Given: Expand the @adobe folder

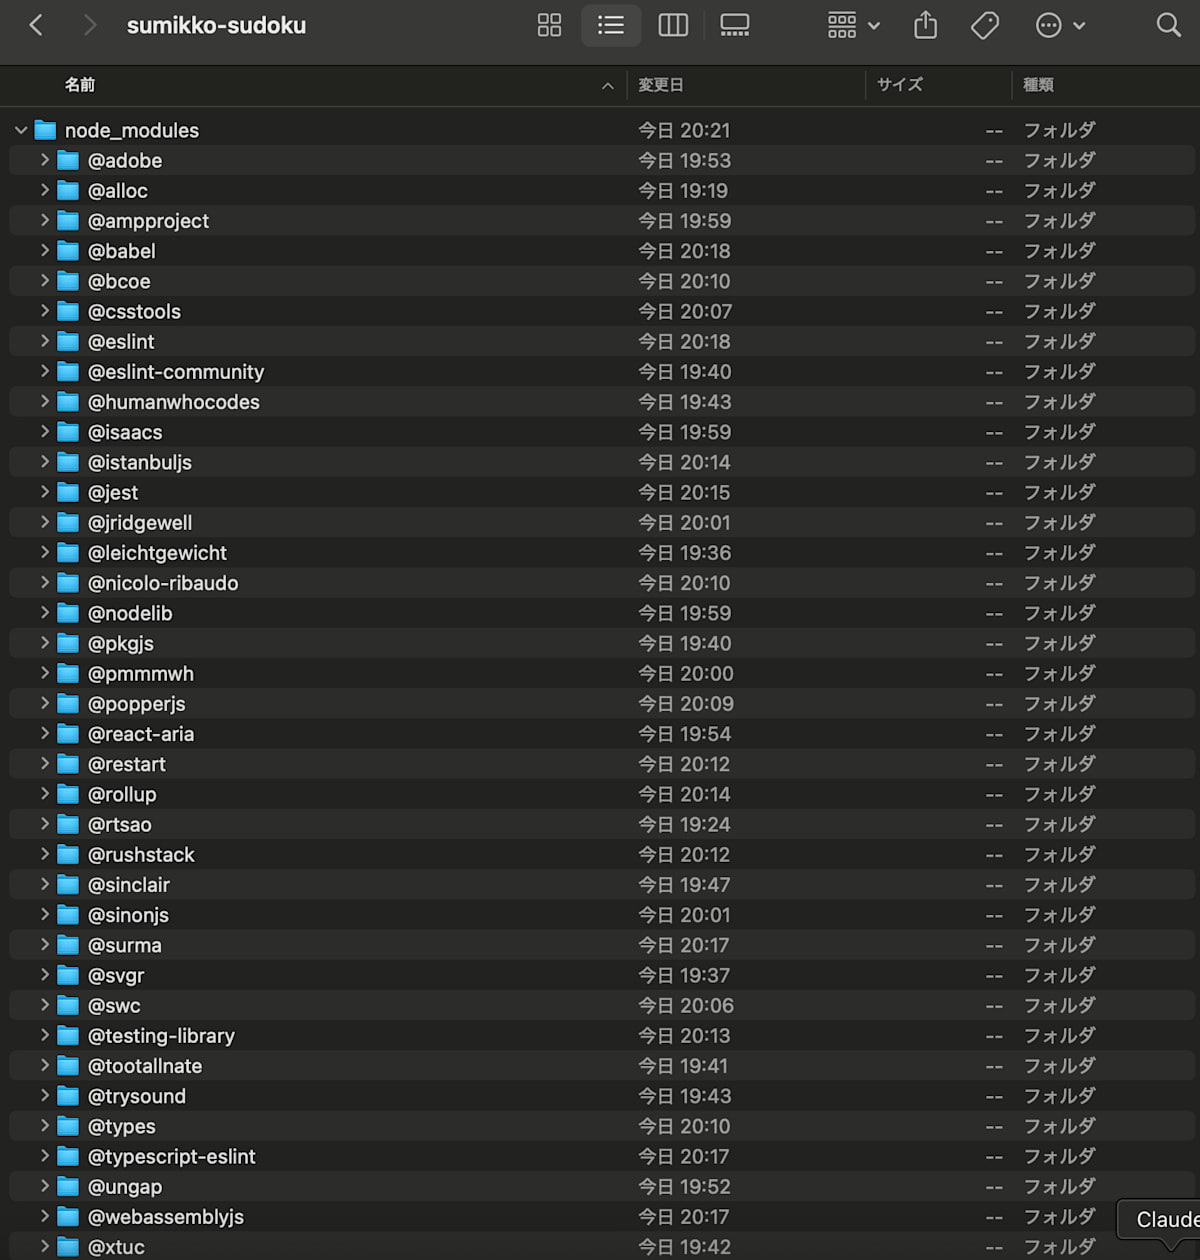Looking at the screenshot, I should (x=44, y=160).
